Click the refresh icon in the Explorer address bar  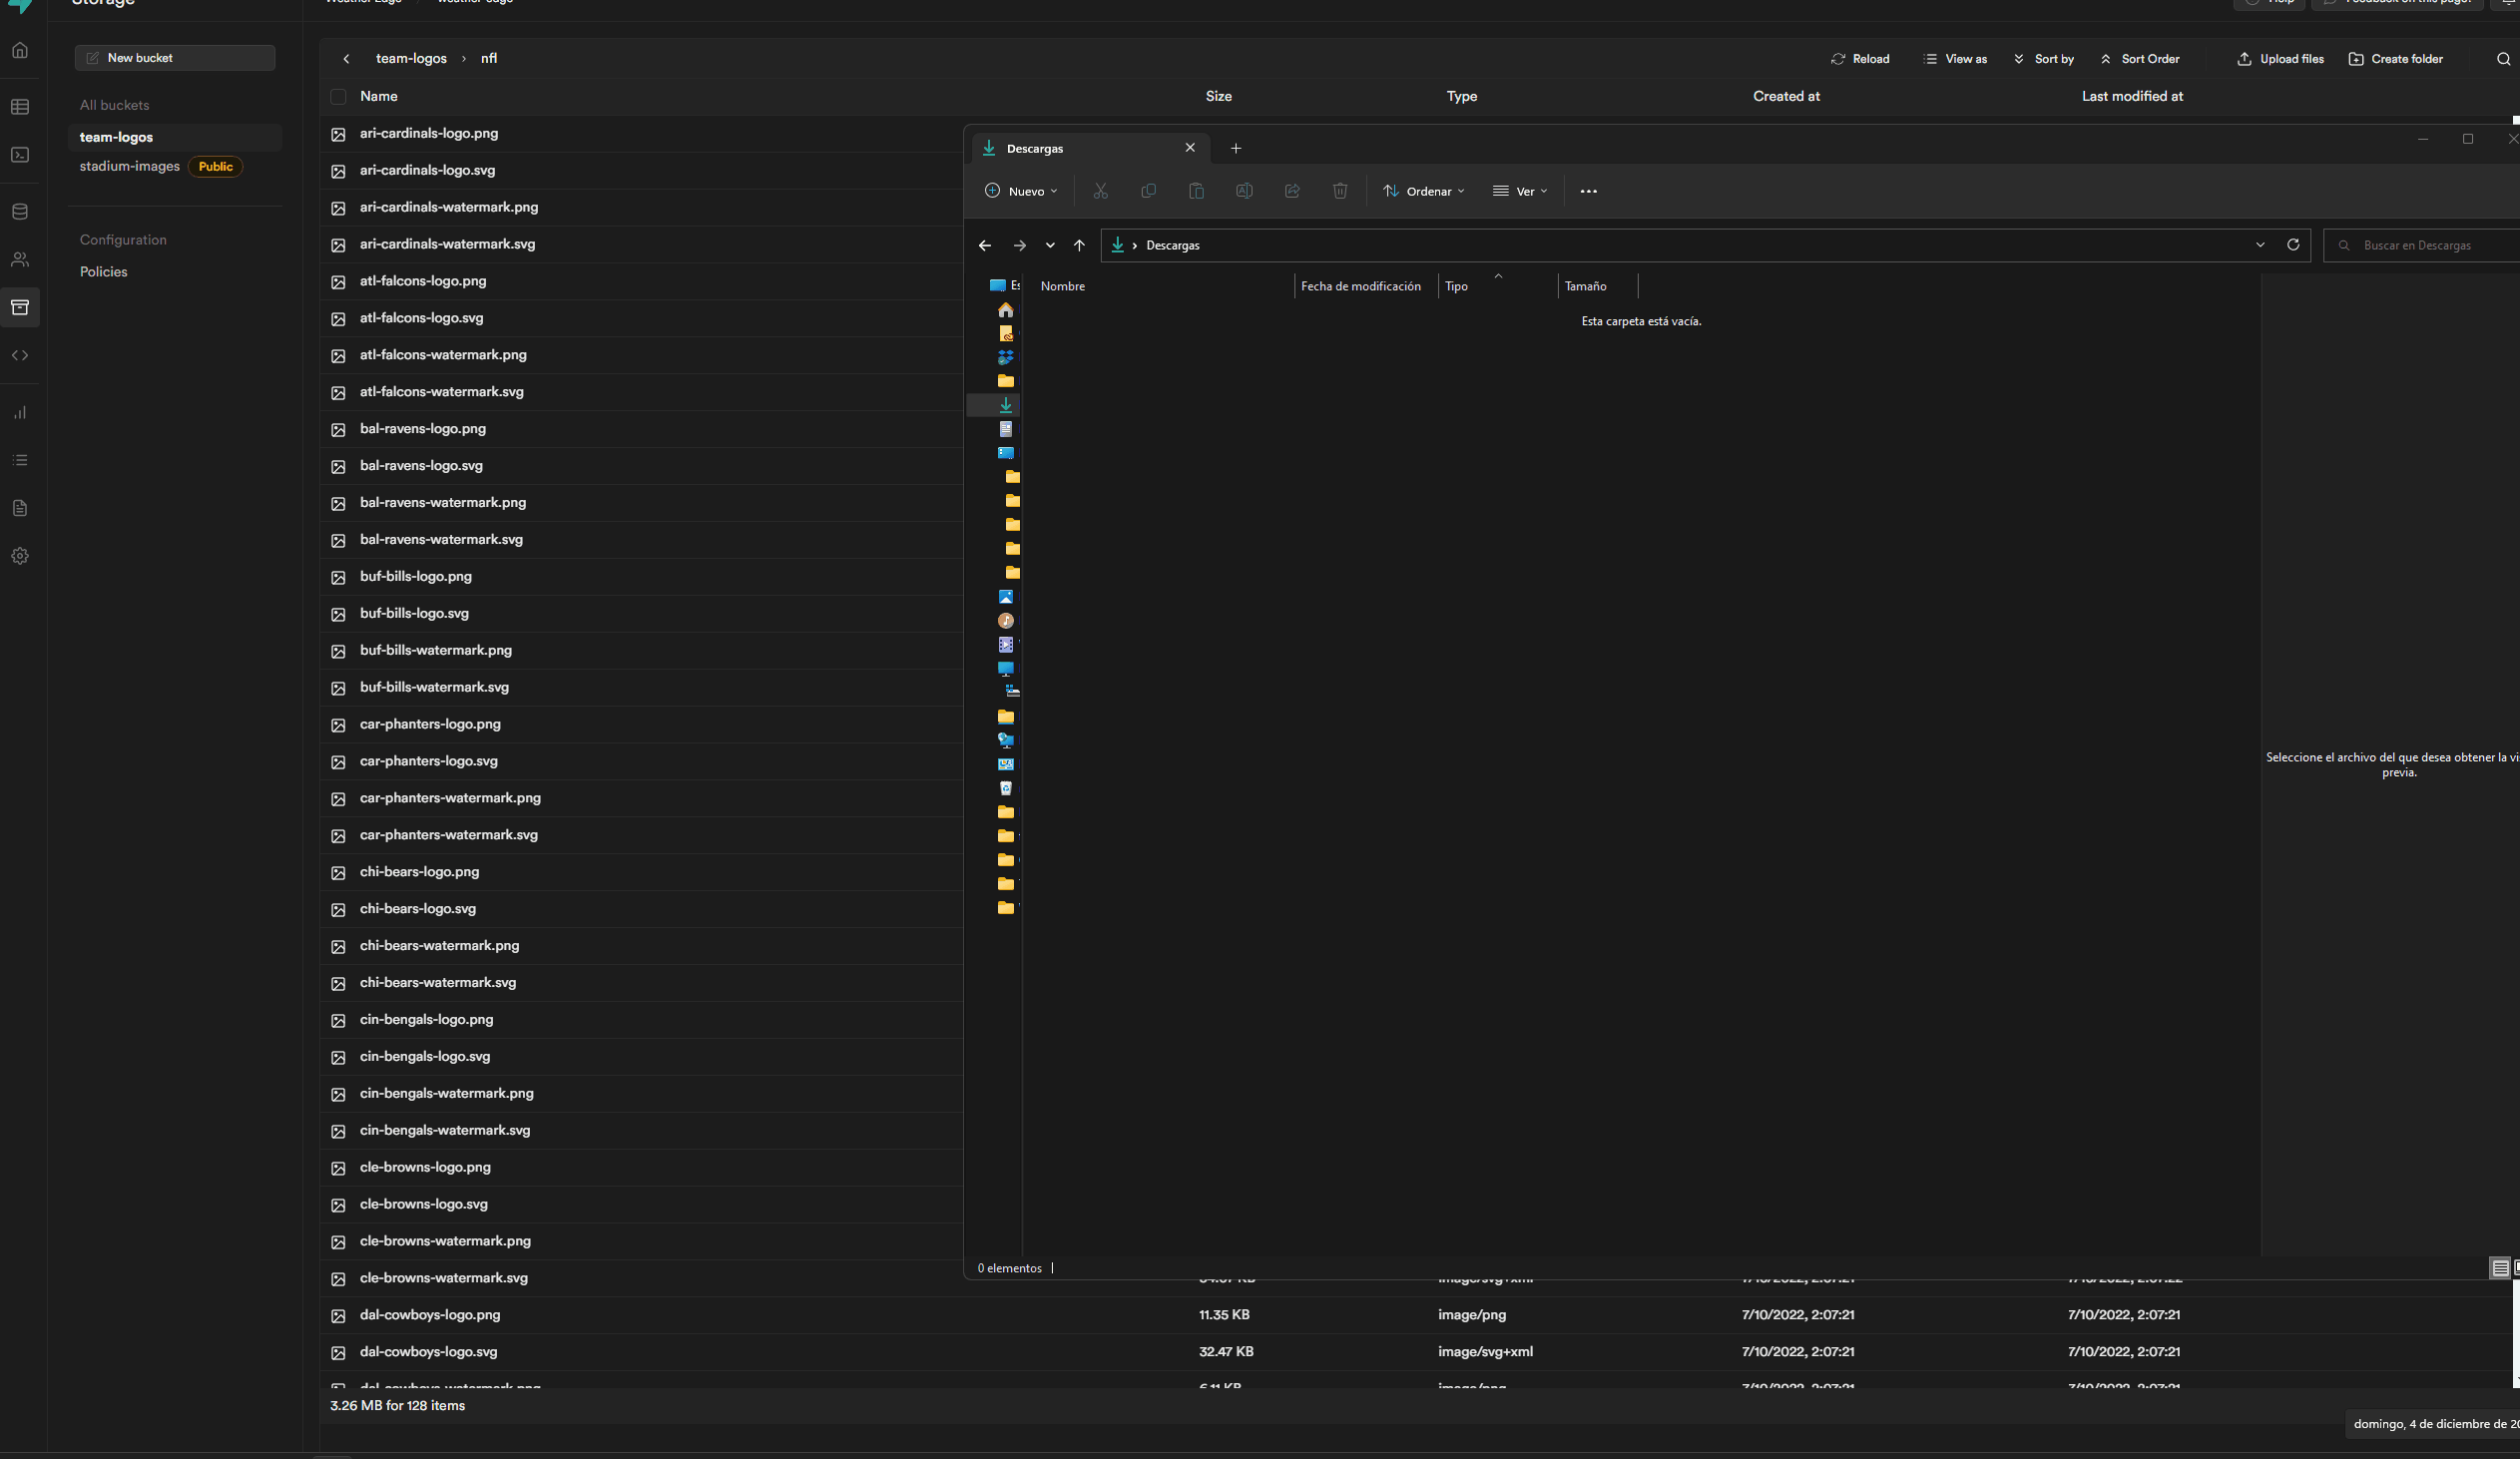click(x=2293, y=245)
